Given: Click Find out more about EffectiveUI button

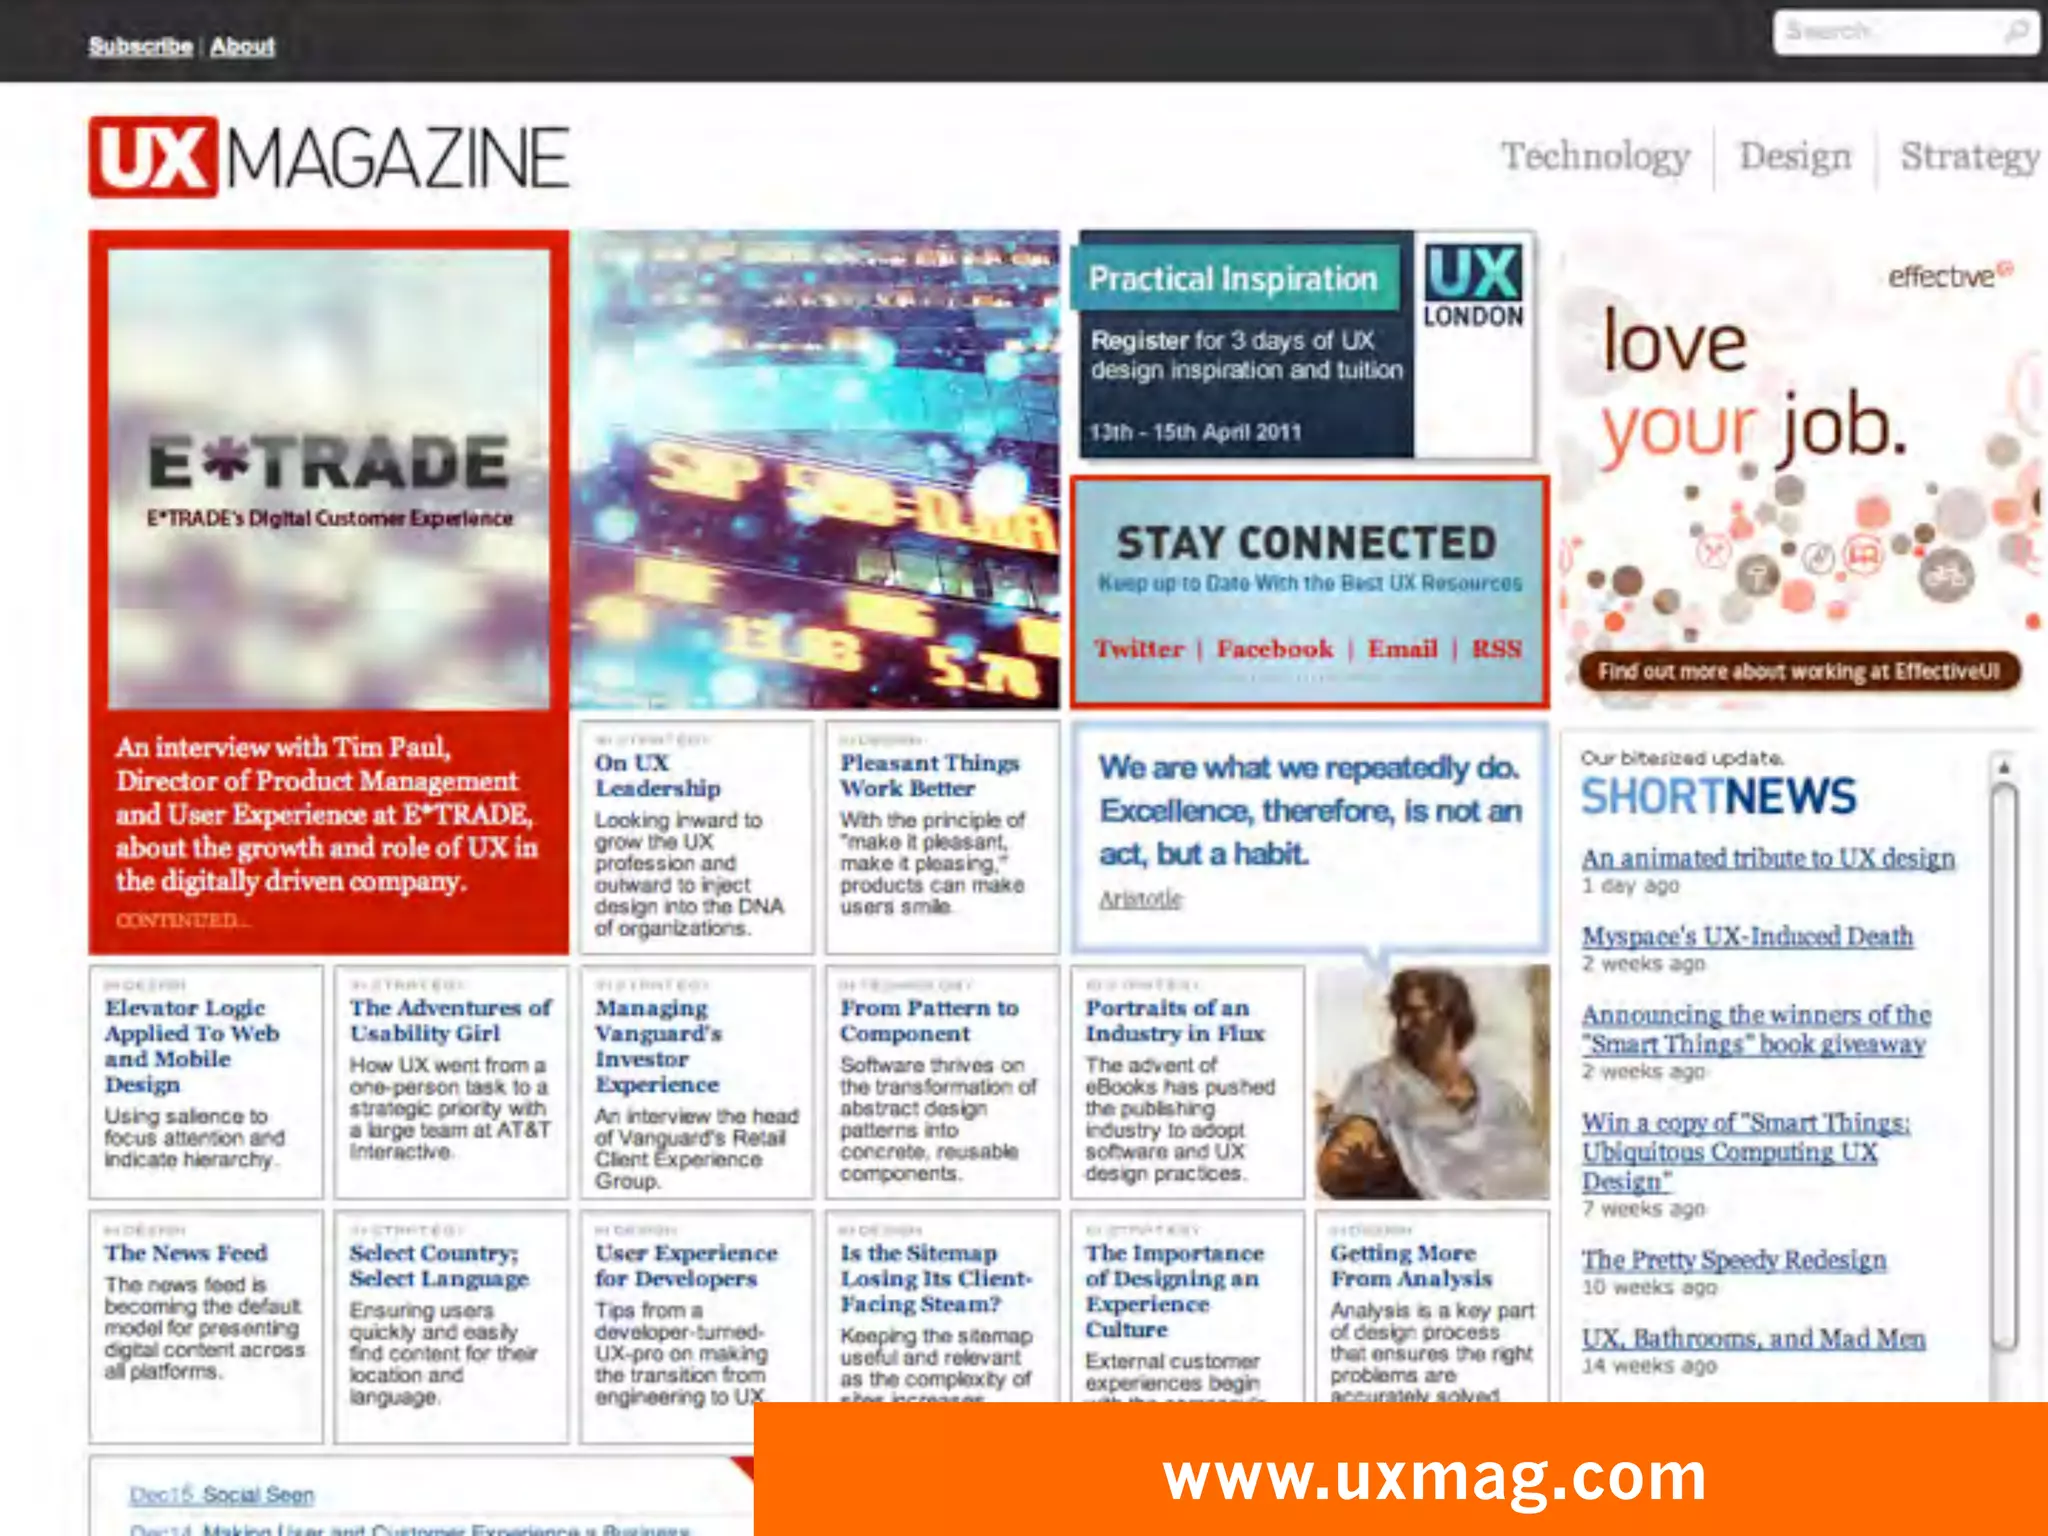Looking at the screenshot, I should 1799,671.
